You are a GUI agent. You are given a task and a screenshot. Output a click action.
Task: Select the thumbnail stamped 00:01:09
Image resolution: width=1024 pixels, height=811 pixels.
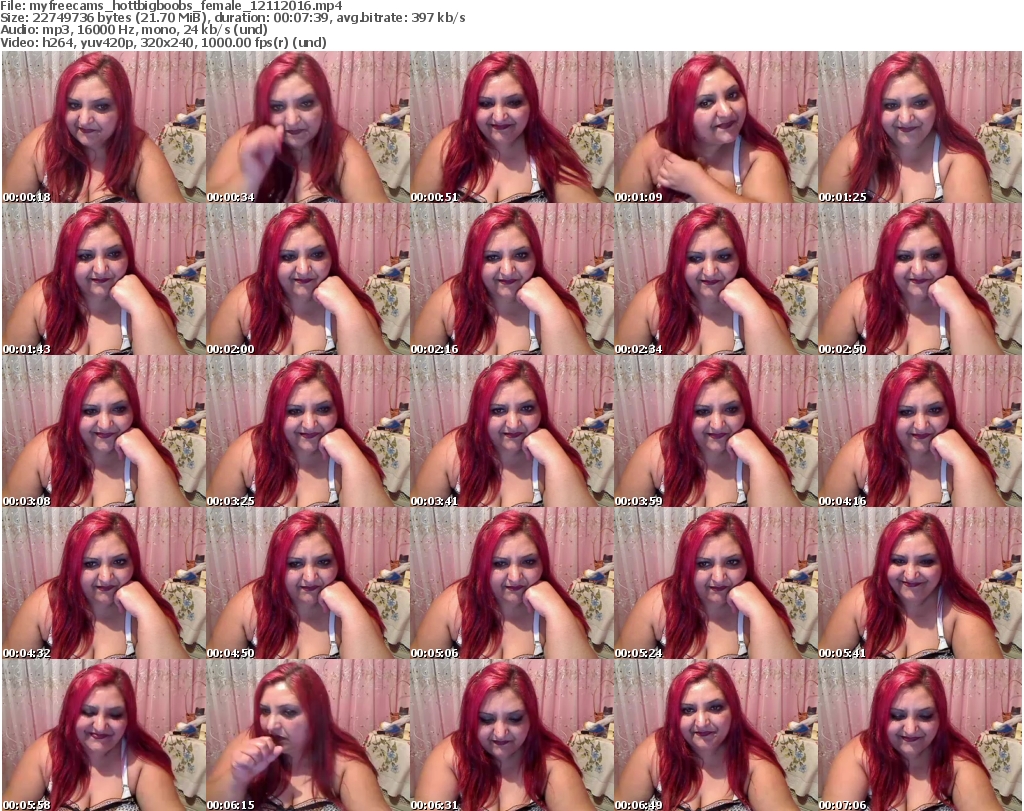click(716, 127)
